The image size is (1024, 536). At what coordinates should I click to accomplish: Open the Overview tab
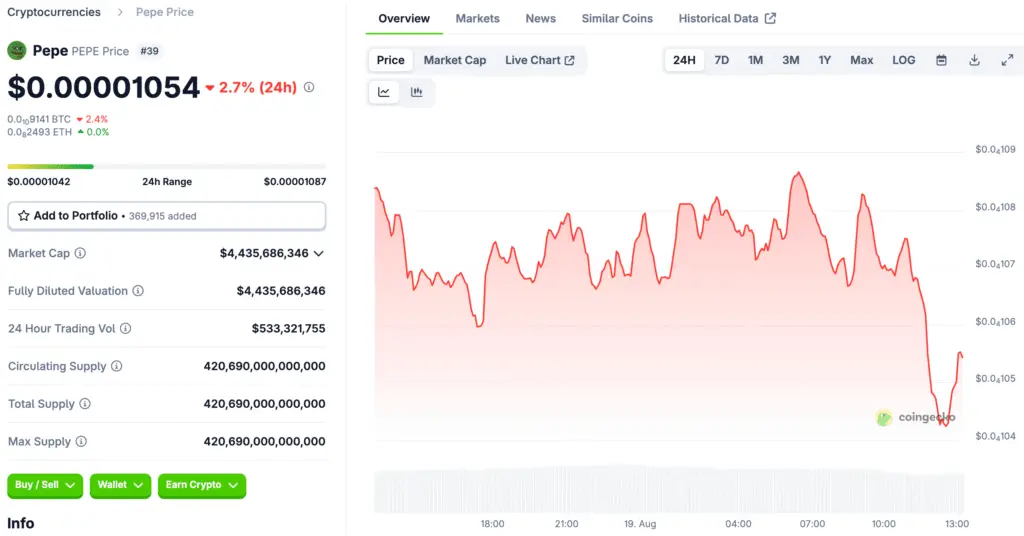[404, 18]
